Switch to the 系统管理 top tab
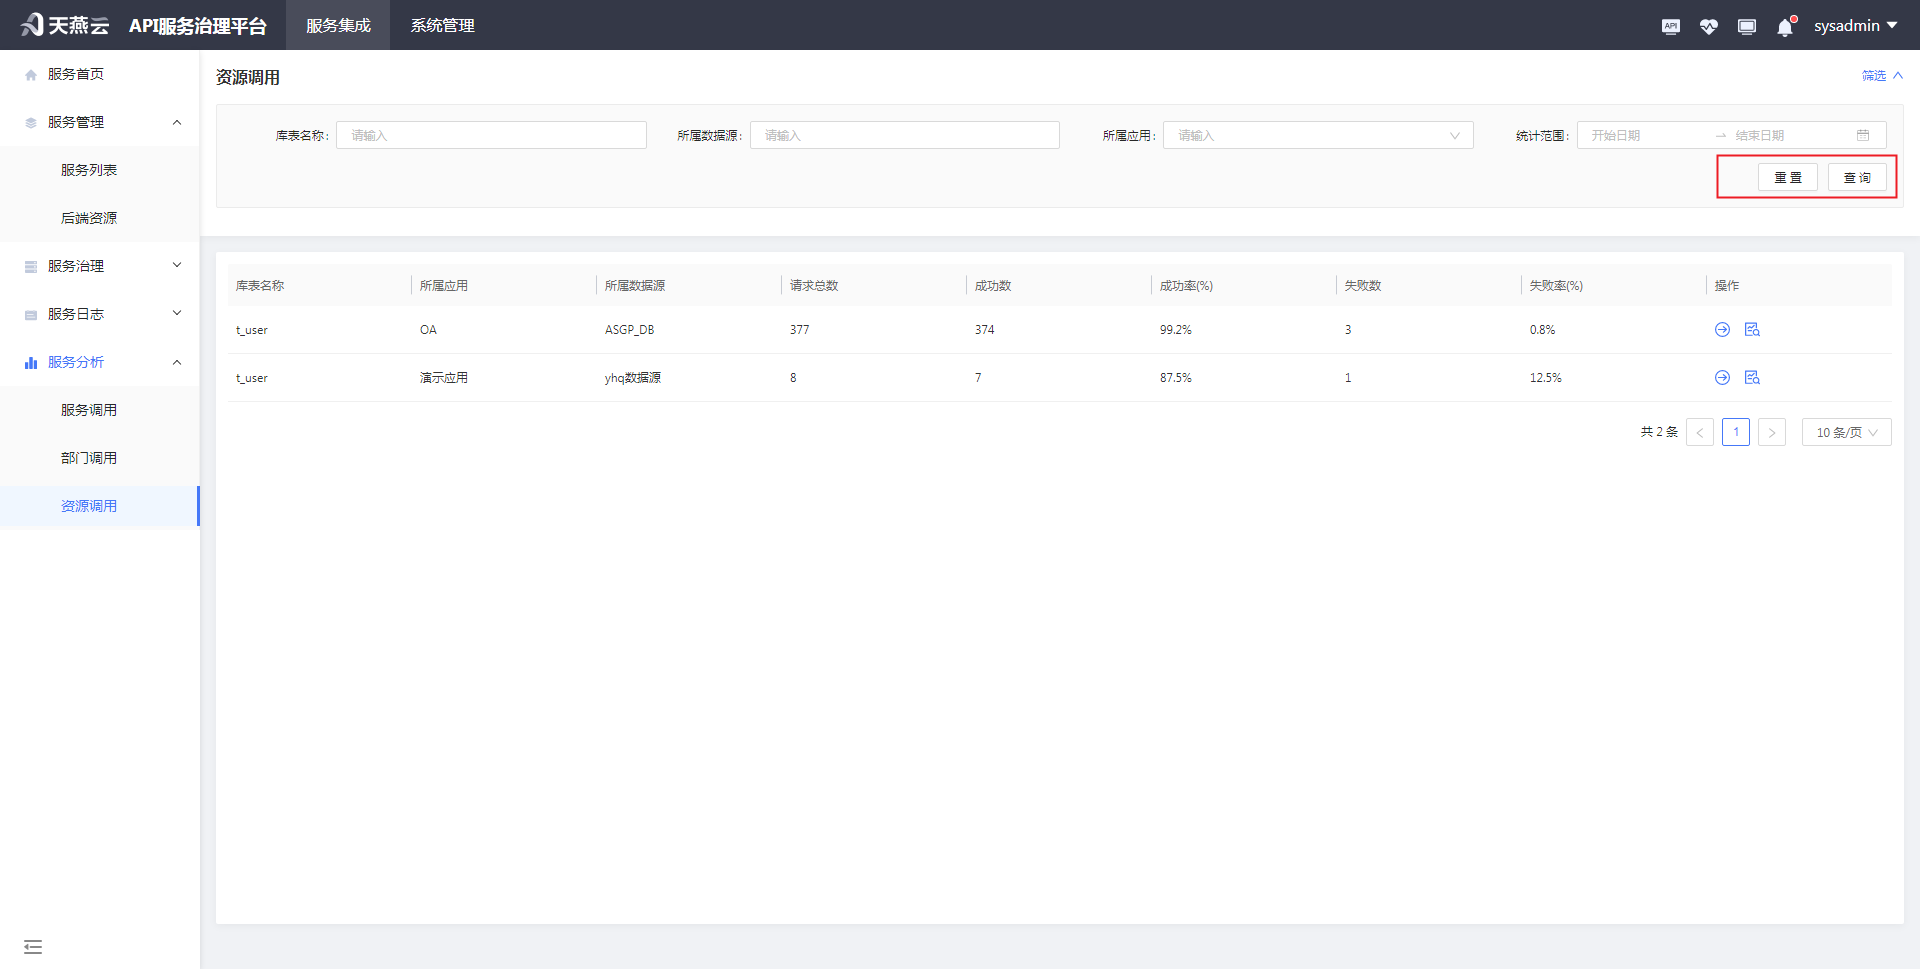Image resolution: width=1920 pixels, height=969 pixels. [442, 26]
